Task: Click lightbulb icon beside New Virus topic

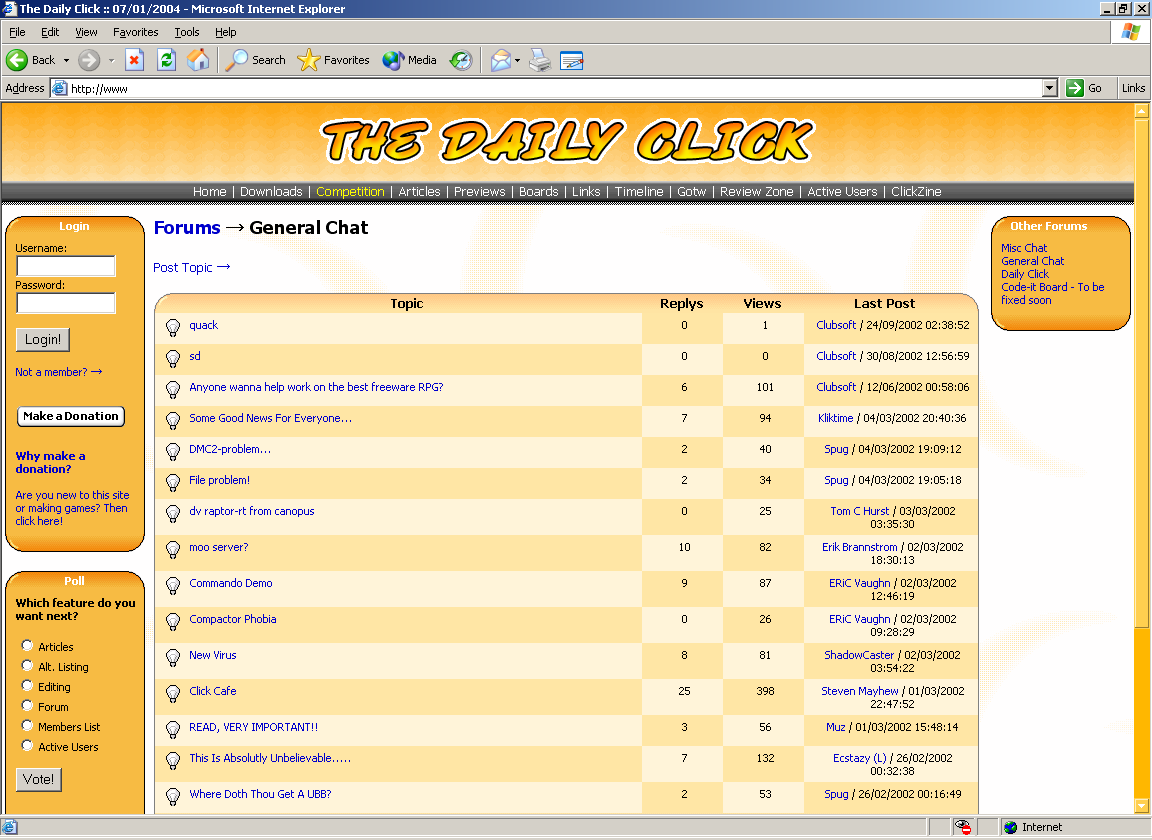Action: click(173, 658)
